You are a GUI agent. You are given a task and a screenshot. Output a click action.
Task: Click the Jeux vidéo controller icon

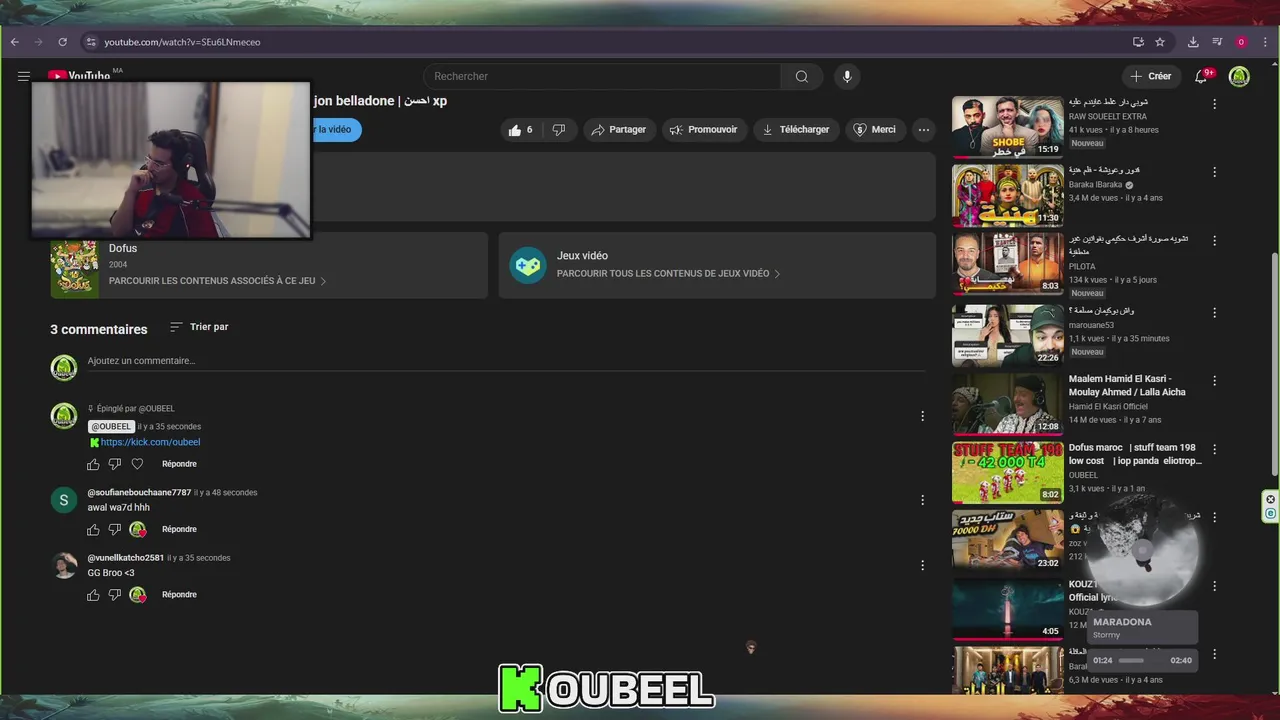click(x=528, y=265)
